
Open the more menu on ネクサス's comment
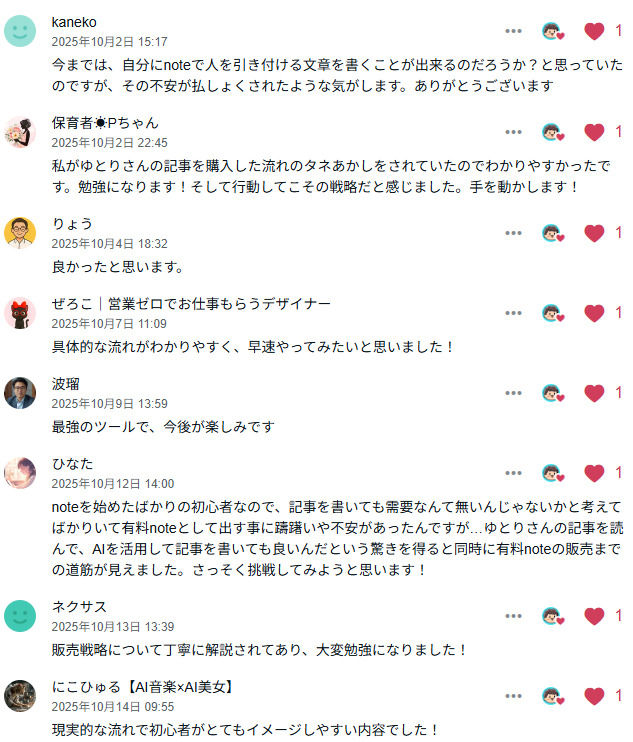(x=514, y=616)
